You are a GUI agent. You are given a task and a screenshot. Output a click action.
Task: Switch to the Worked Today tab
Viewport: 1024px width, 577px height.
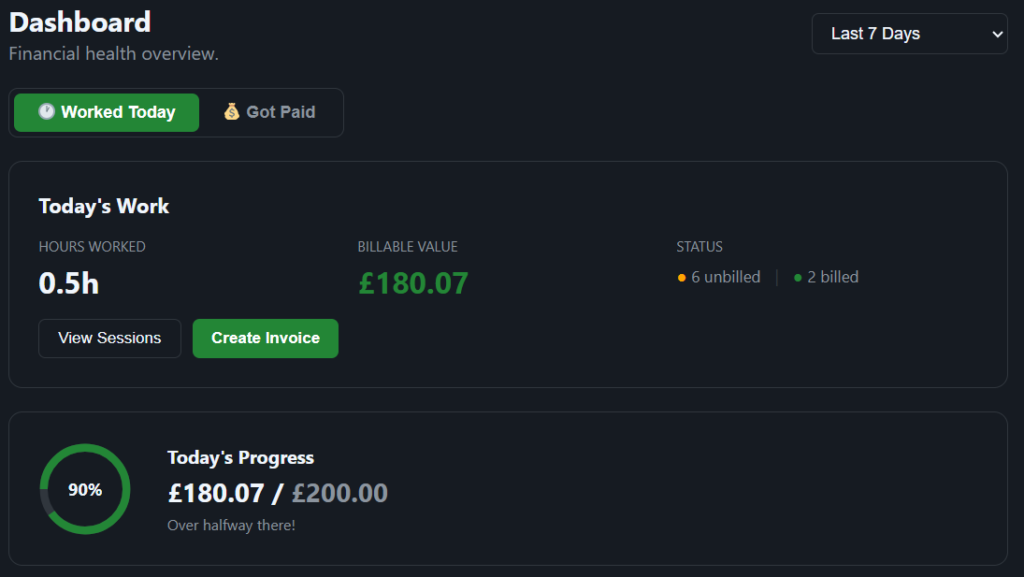coord(107,112)
